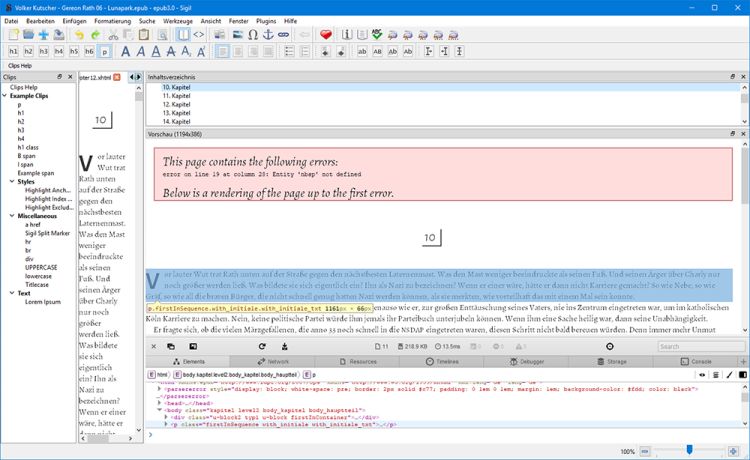Collapse the Styles clips group
Screen dimensions: 750x460
pyautogui.click(x=11, y=181)
